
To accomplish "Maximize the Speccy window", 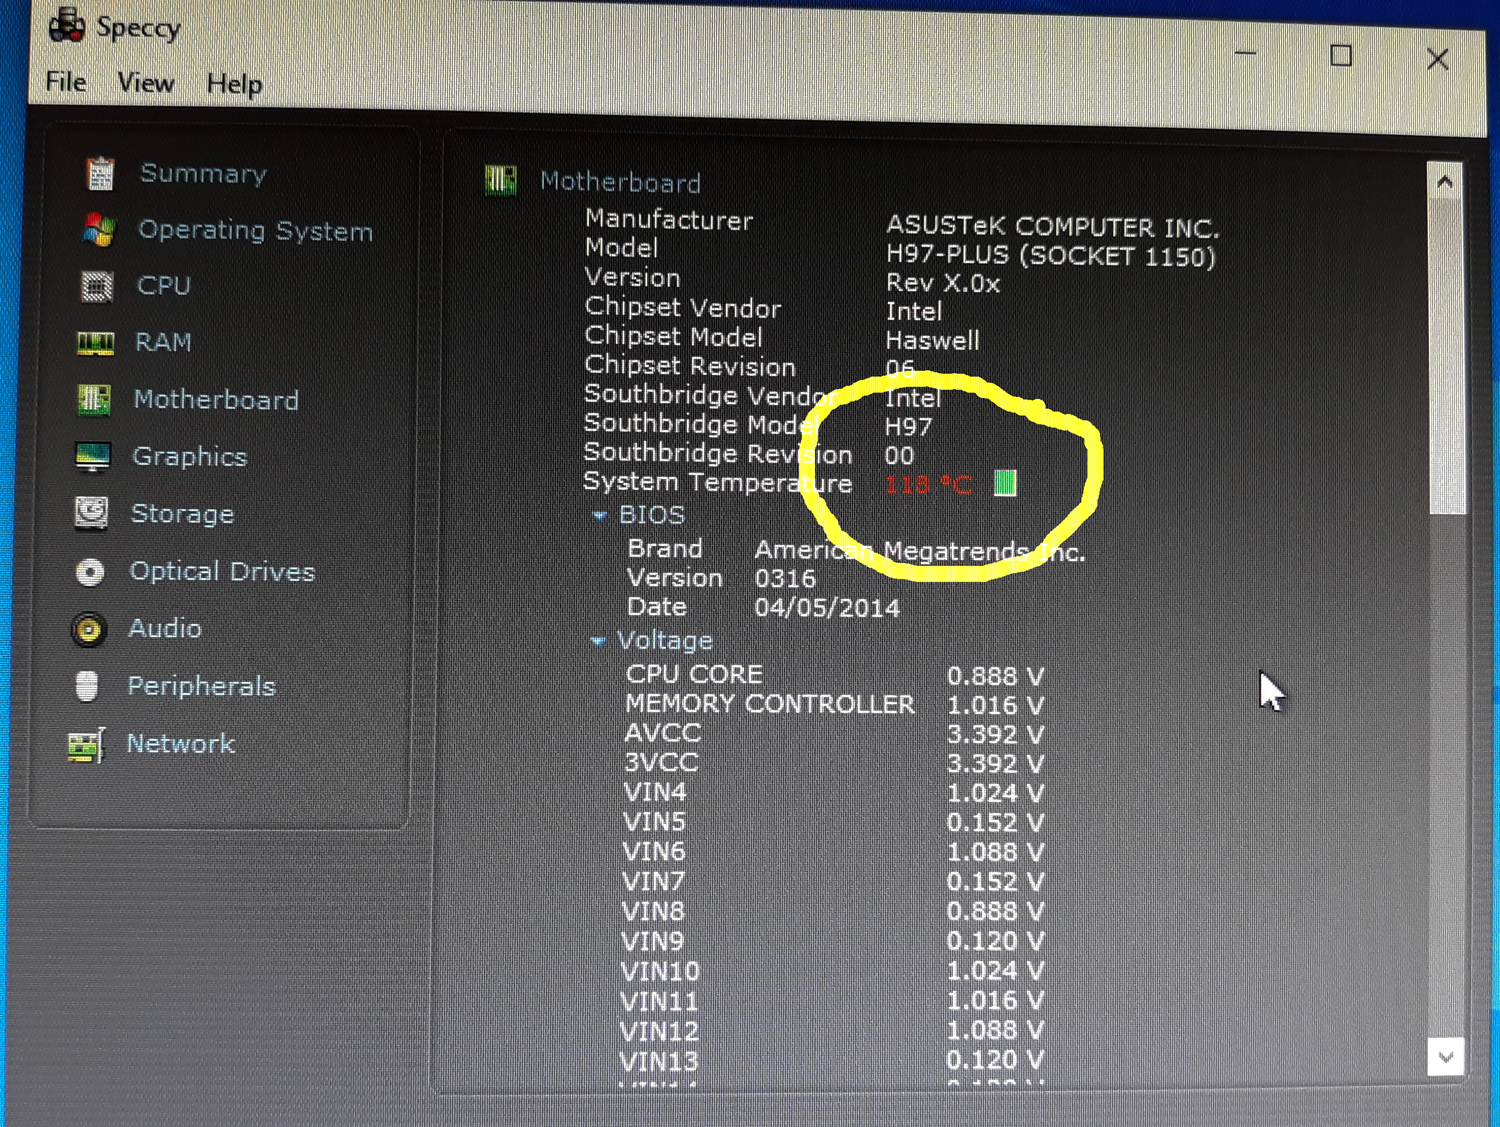I will tap(1341, 56).
